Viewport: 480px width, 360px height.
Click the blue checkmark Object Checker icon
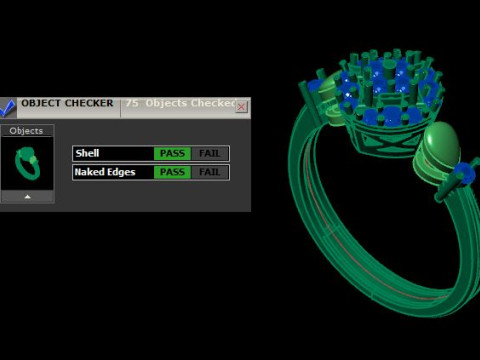pos(8,108)
